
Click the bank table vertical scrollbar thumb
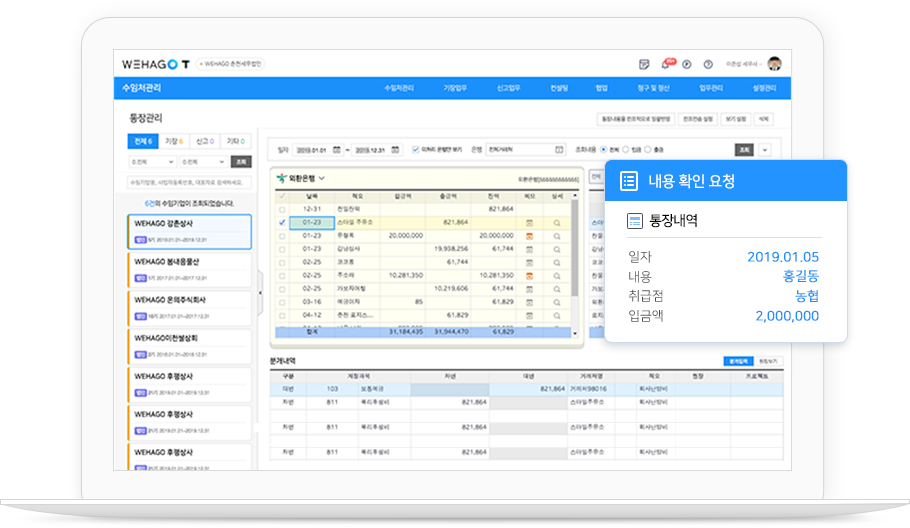[x=575, y=248]
